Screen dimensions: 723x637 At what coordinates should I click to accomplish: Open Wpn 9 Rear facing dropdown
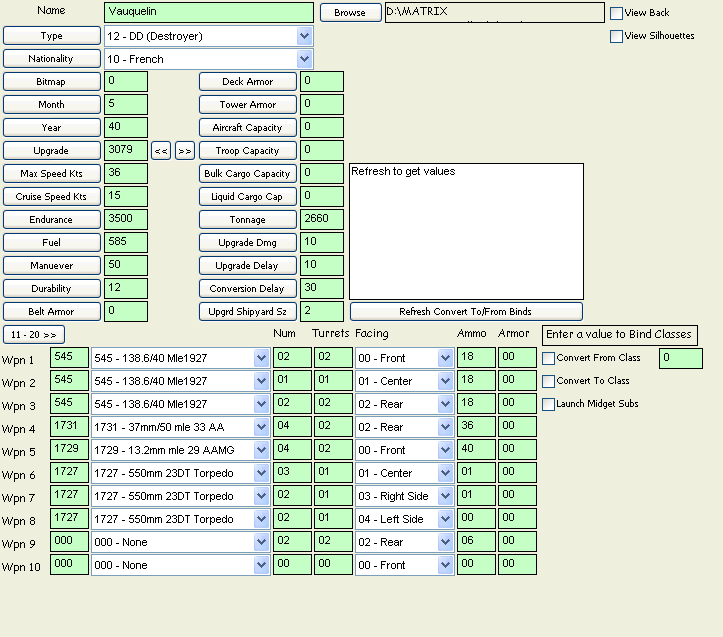click(x=445, y=542)
